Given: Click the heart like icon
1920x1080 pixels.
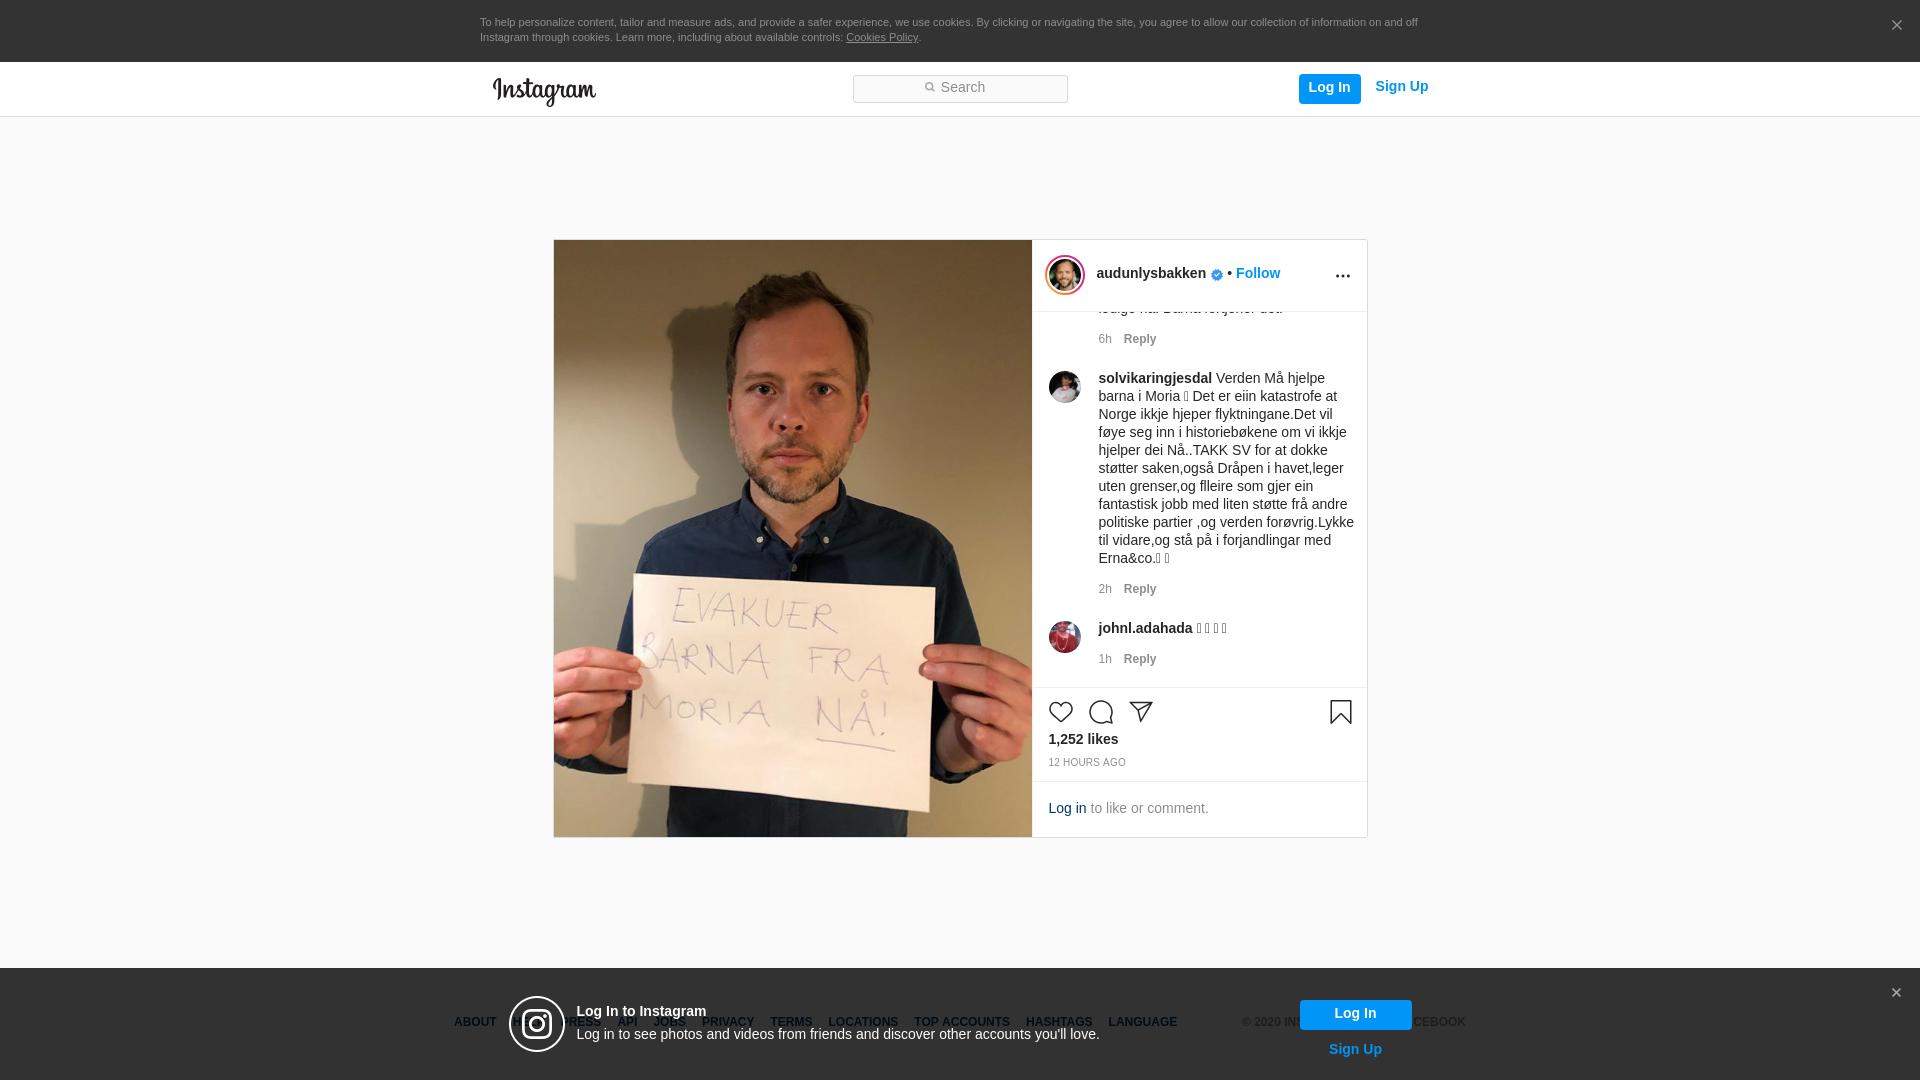Looking at the screenshot, I should (1060, 712).
